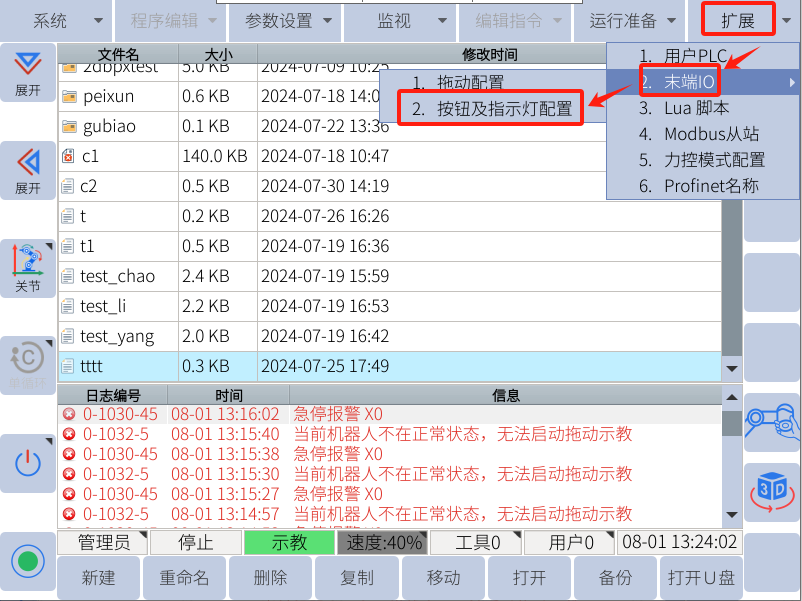The height and width of the screenshot is (601, 802).
Task: Select the 关节 joint coordinate icon
Action: 27,267
